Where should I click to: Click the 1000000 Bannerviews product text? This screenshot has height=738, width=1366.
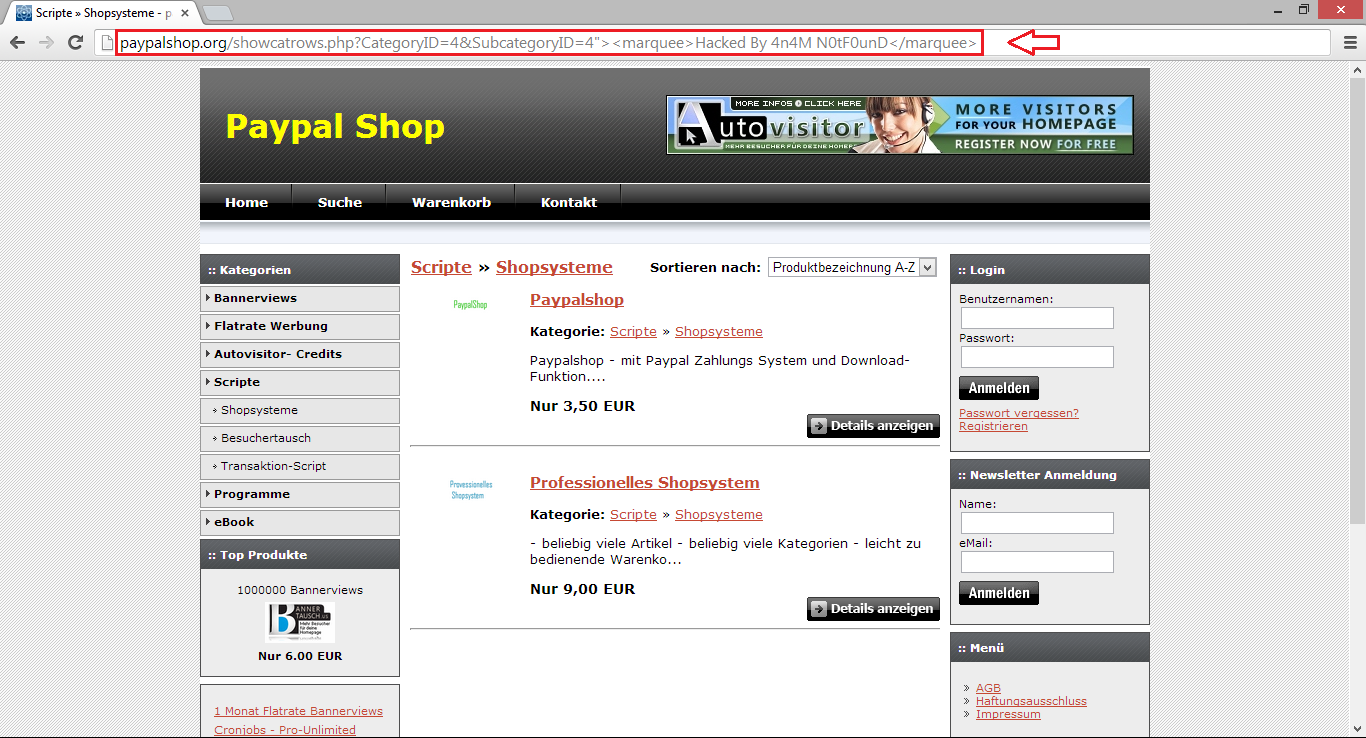(300, 590)
